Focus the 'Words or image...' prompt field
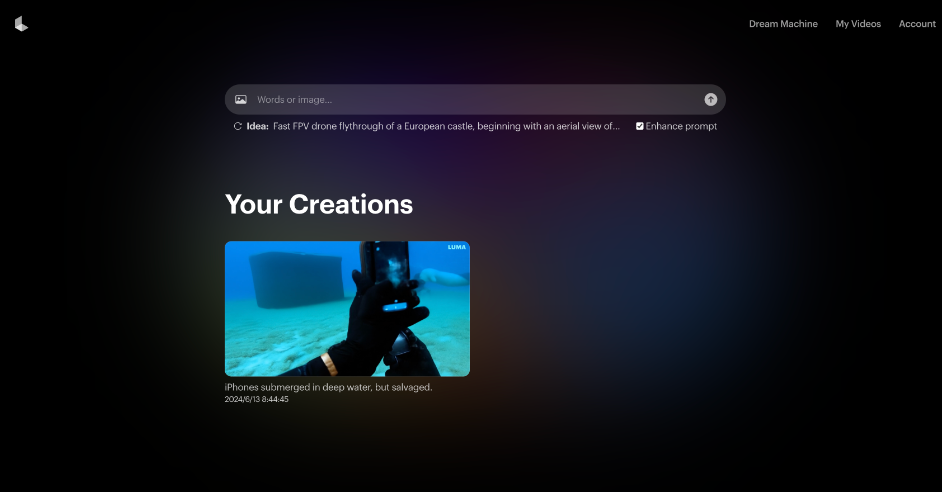Viewport: 942px width, 492px height. tap(470, 100)
